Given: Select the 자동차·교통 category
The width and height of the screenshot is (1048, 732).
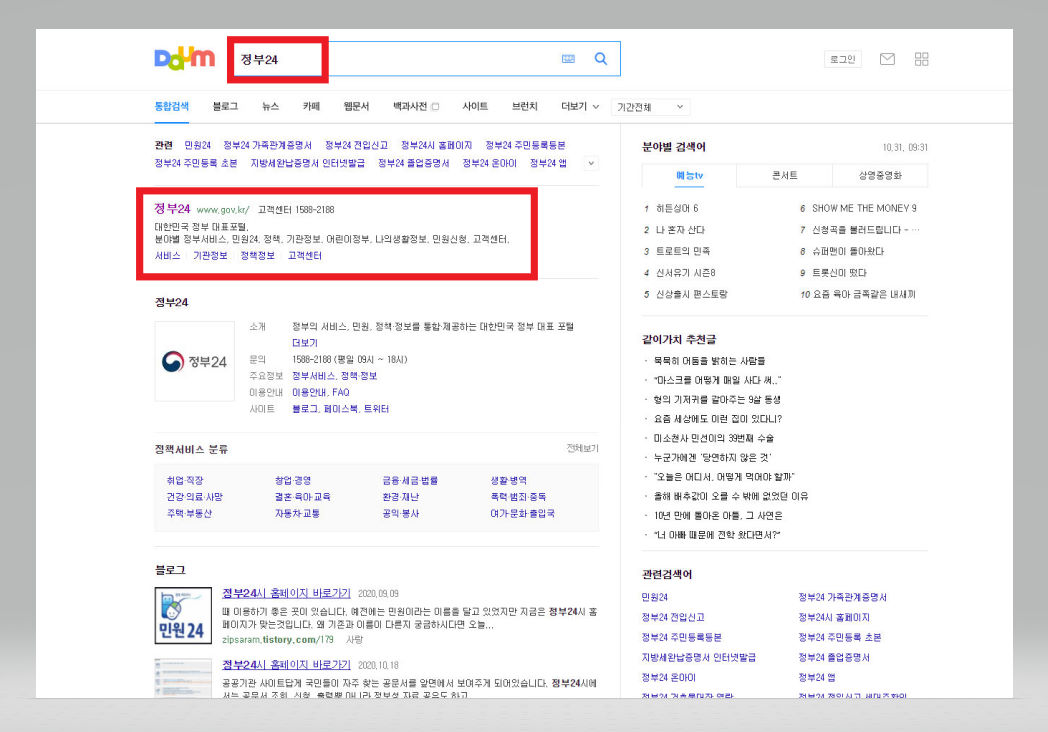Looking at the screenshot, I should click(297, 513).
